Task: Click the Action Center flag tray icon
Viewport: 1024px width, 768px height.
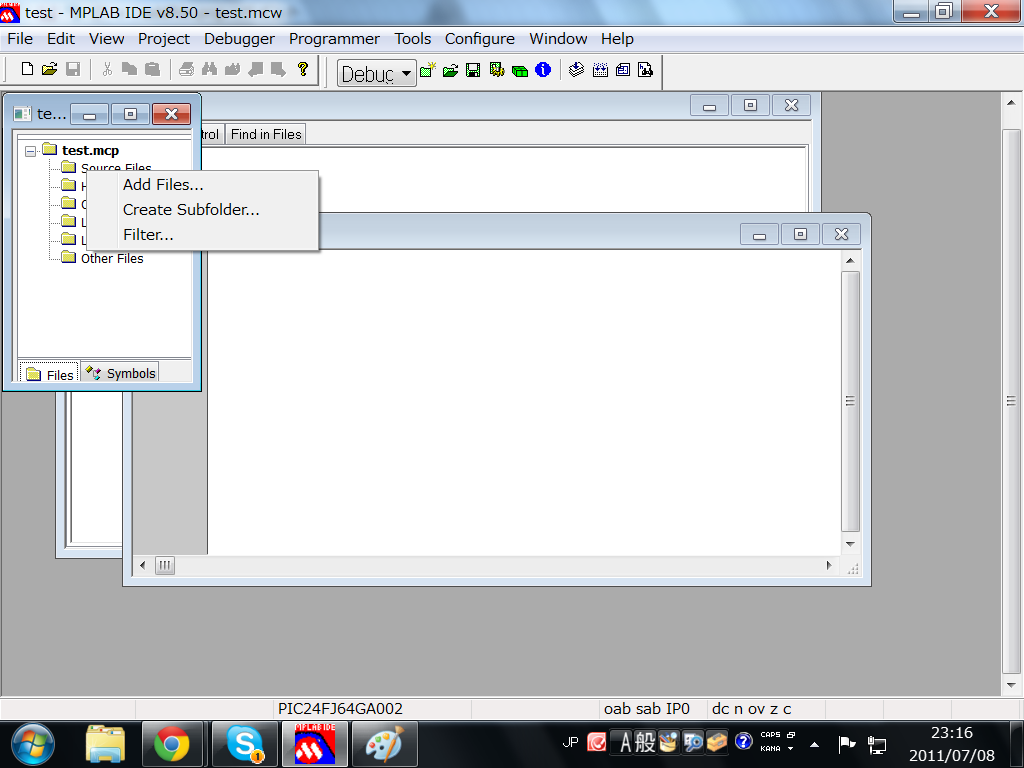Action: pyautogui.click(x=847, y=743)
